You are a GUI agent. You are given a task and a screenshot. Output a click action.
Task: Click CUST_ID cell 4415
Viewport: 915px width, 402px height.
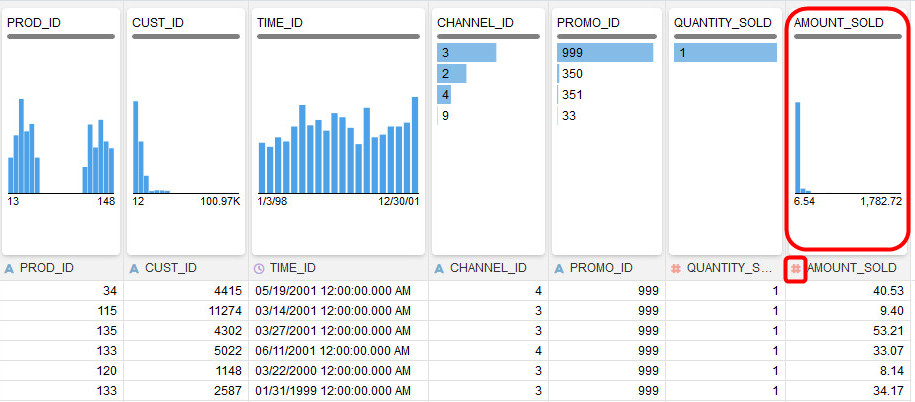pyautogui.click(x=186, y=291)
